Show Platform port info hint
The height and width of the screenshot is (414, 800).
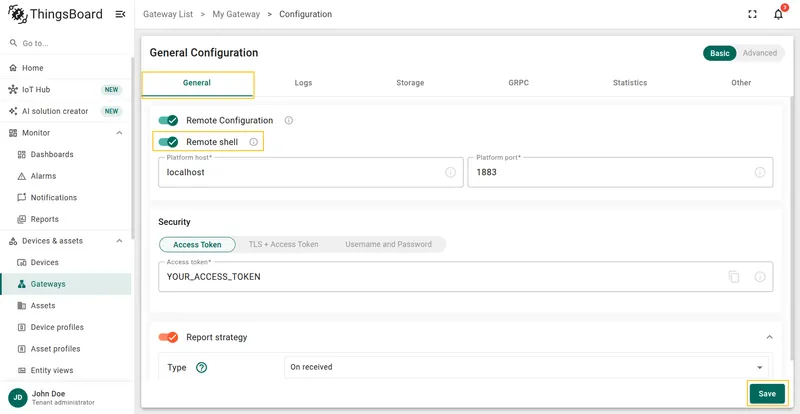tap(760, 173)
